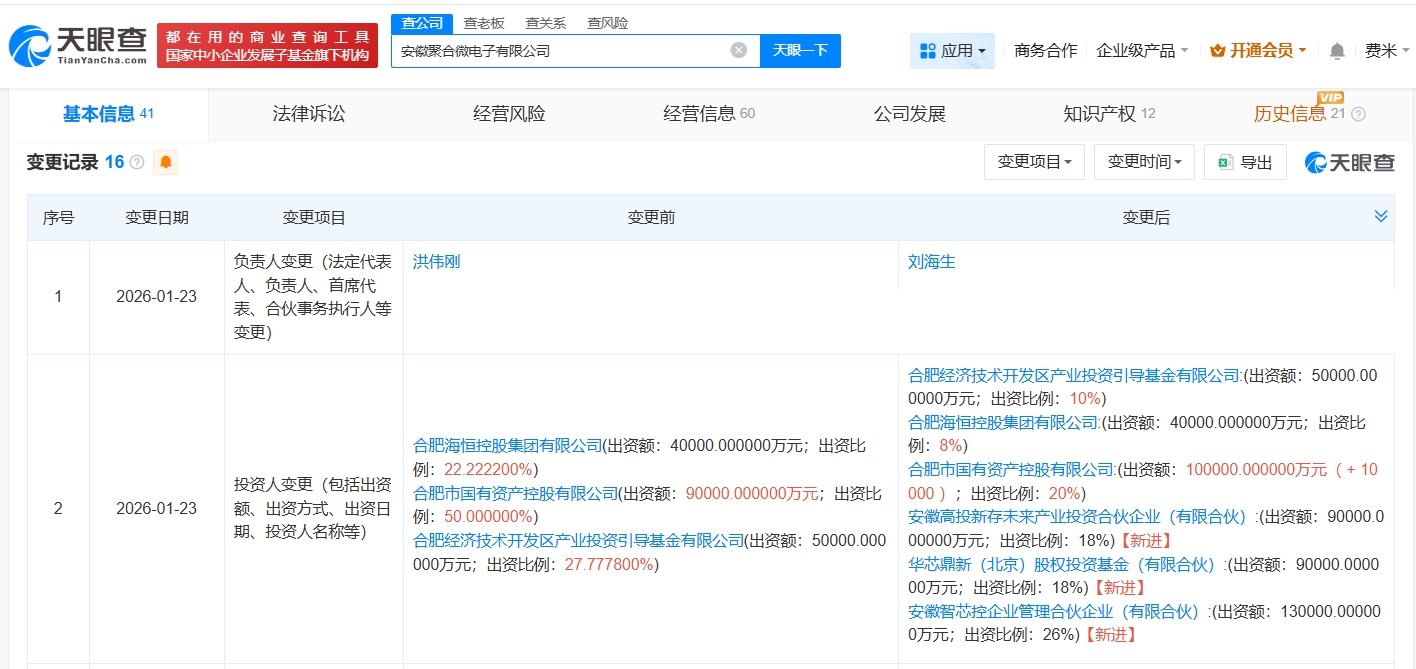Click the crown icon beside 开通会员

click(x=1217, y=49)
